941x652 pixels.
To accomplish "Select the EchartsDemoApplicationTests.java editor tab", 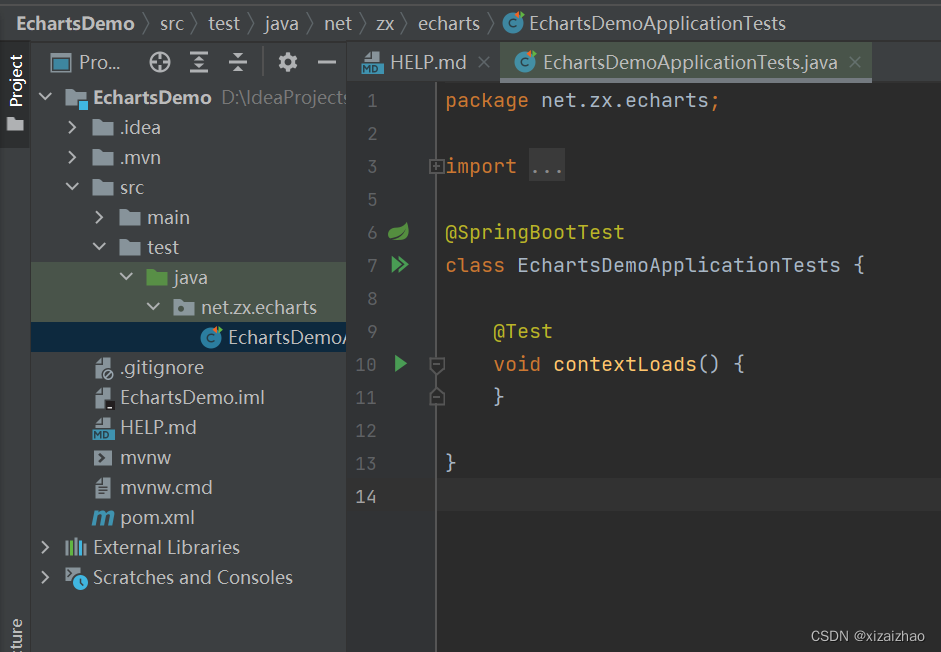I will tap(685, 62).
